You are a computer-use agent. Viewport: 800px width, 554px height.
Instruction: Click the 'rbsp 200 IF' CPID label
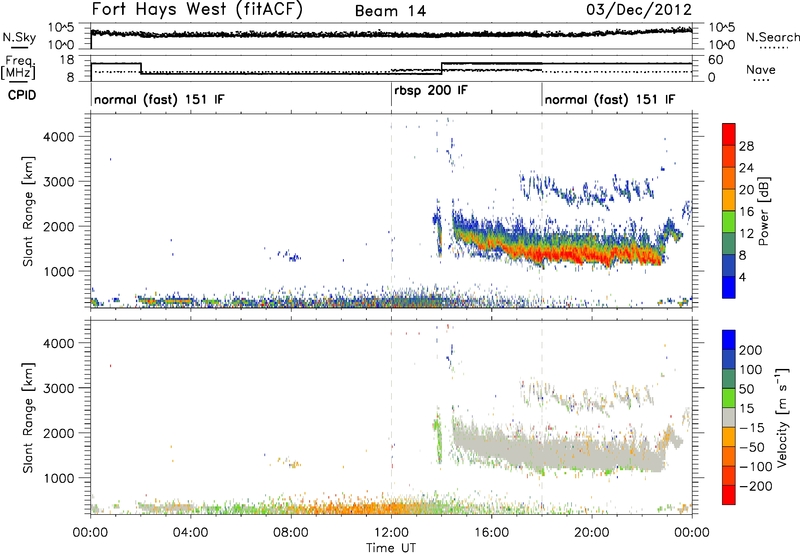coord(431,90)
